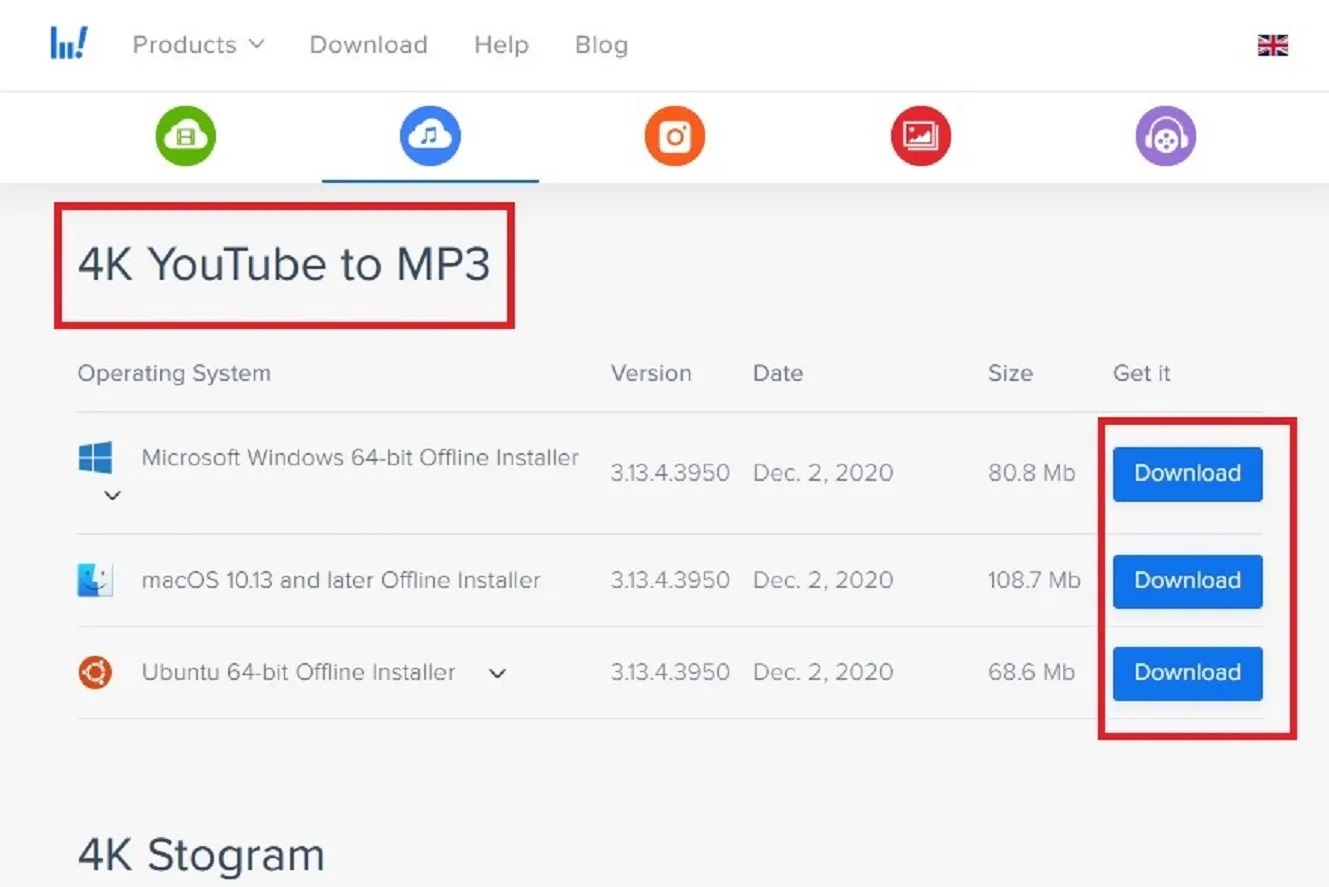This screenshot has height=887, width=1329.
Task: Click the 4K Download logo
Action: (x=68, y=44)
